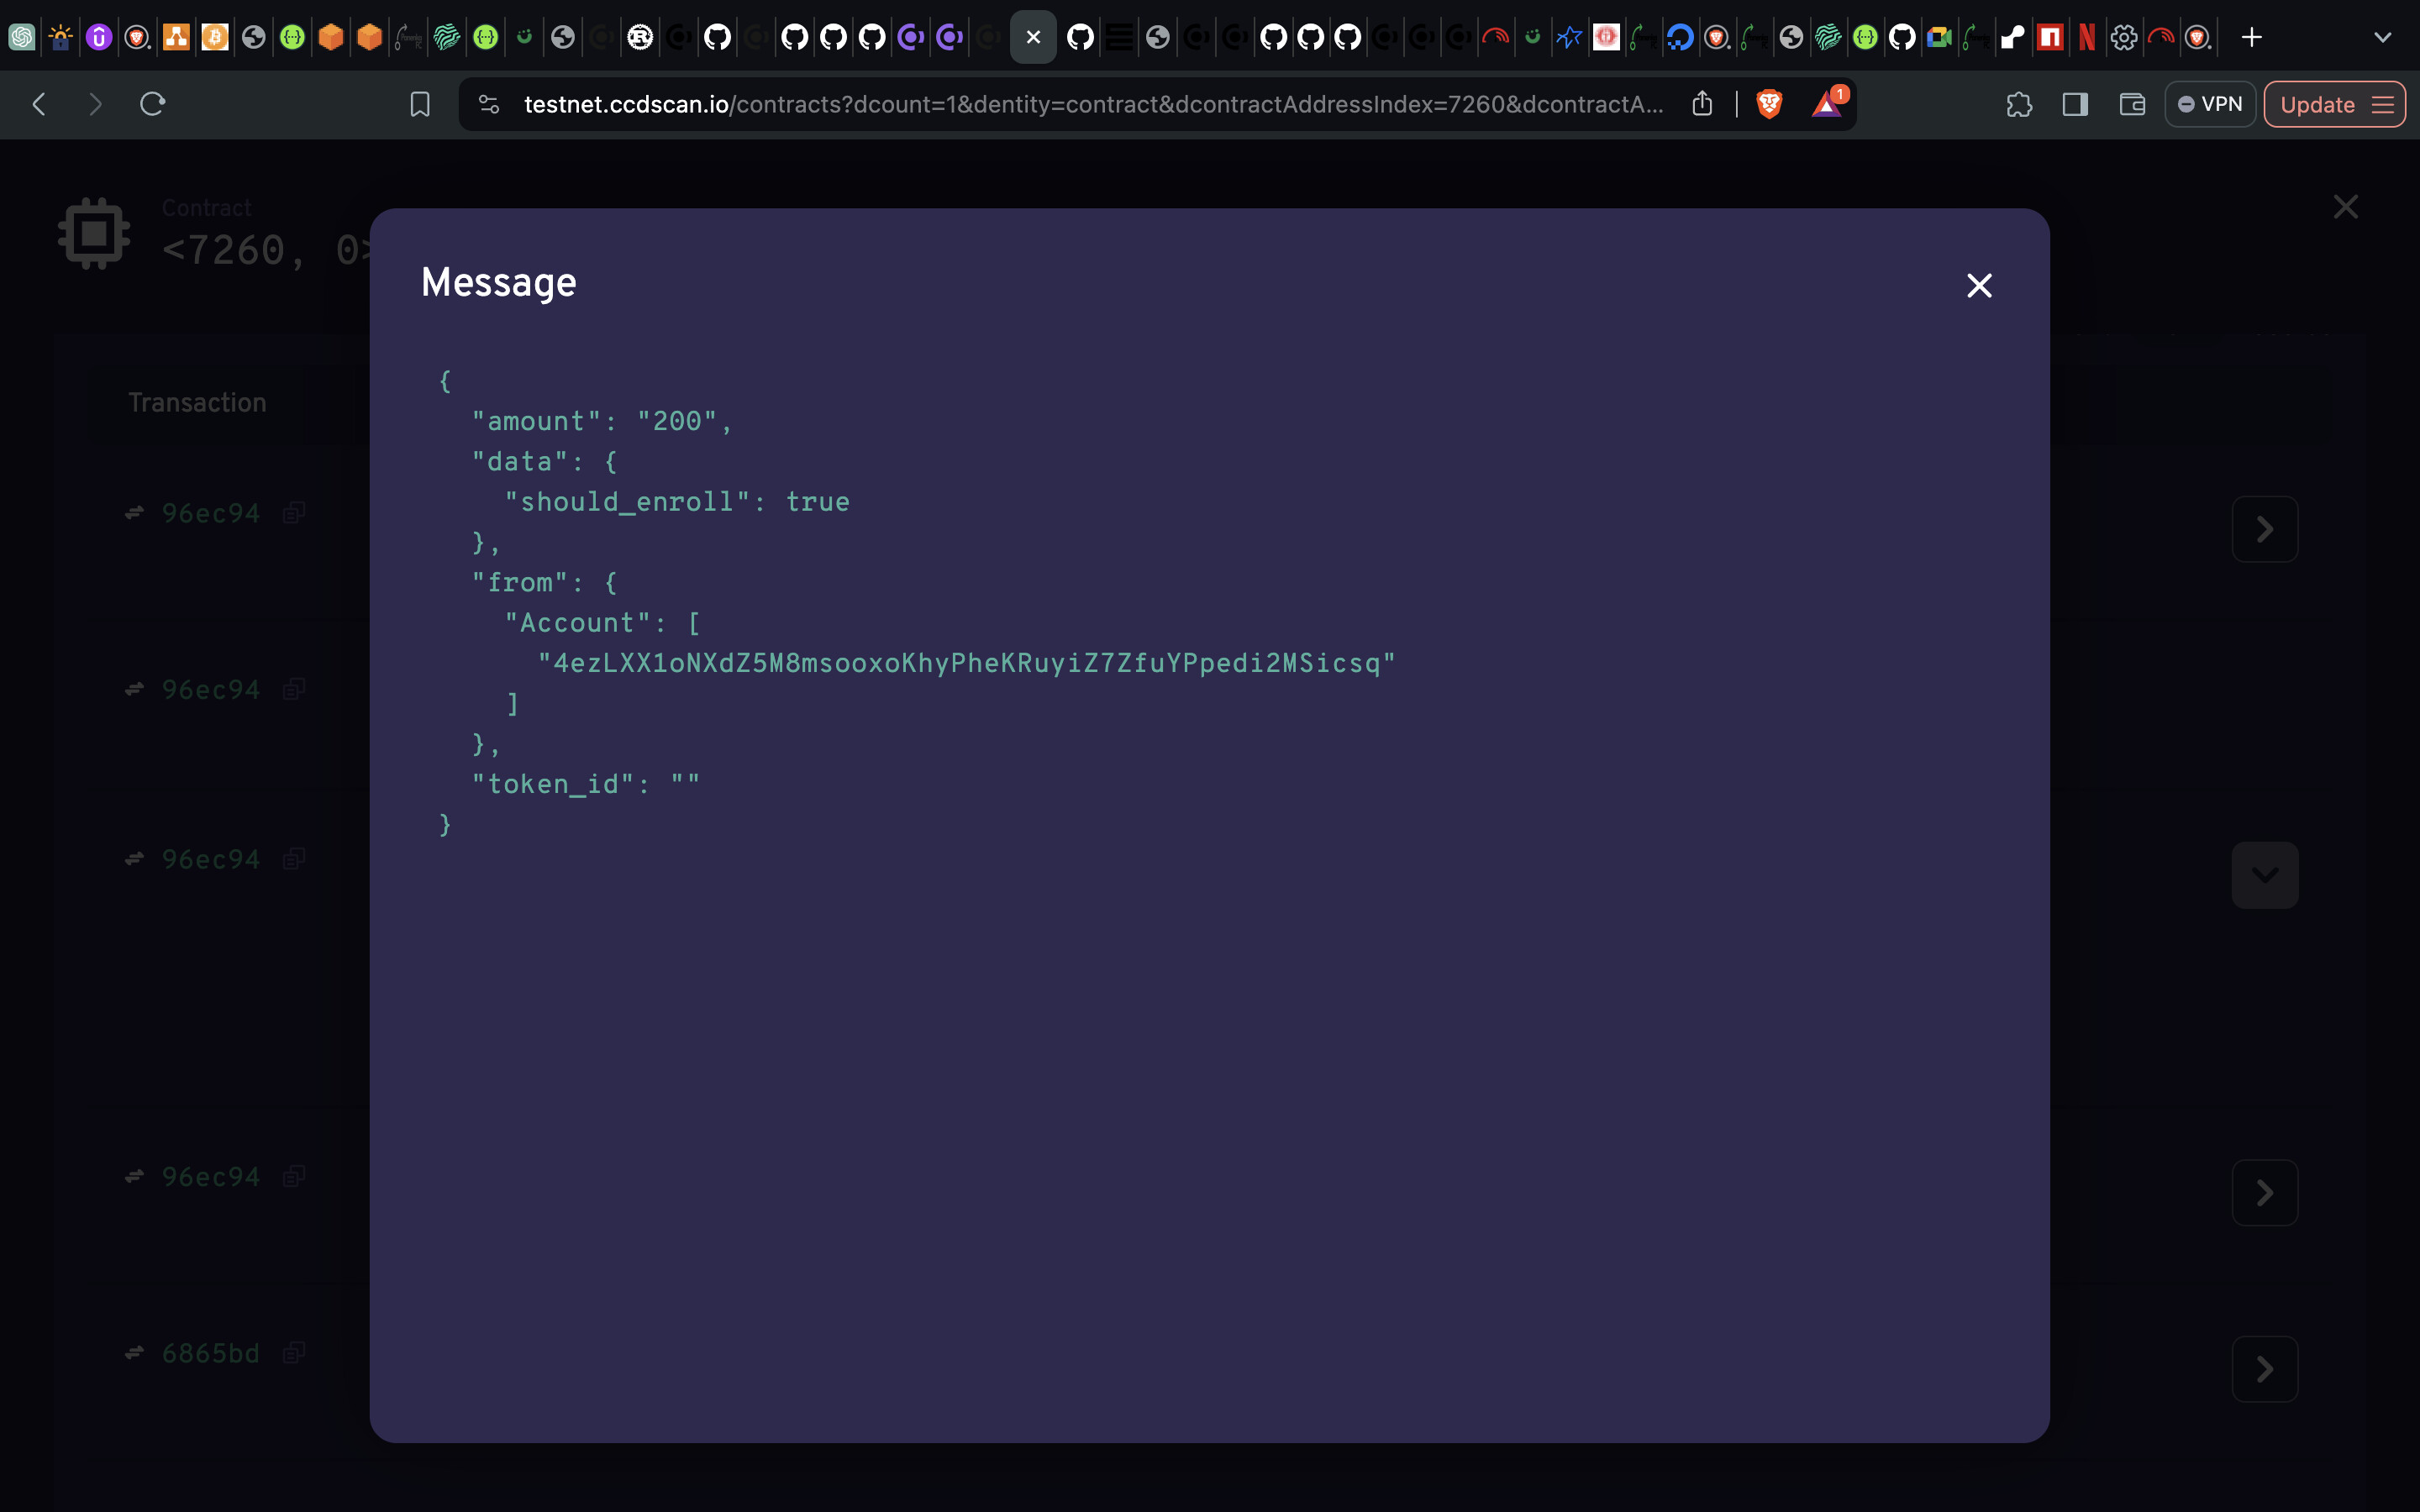The image size is (2420, 1512).
Task: Open Brave Rewards triangle icon
Action: 1827,104
